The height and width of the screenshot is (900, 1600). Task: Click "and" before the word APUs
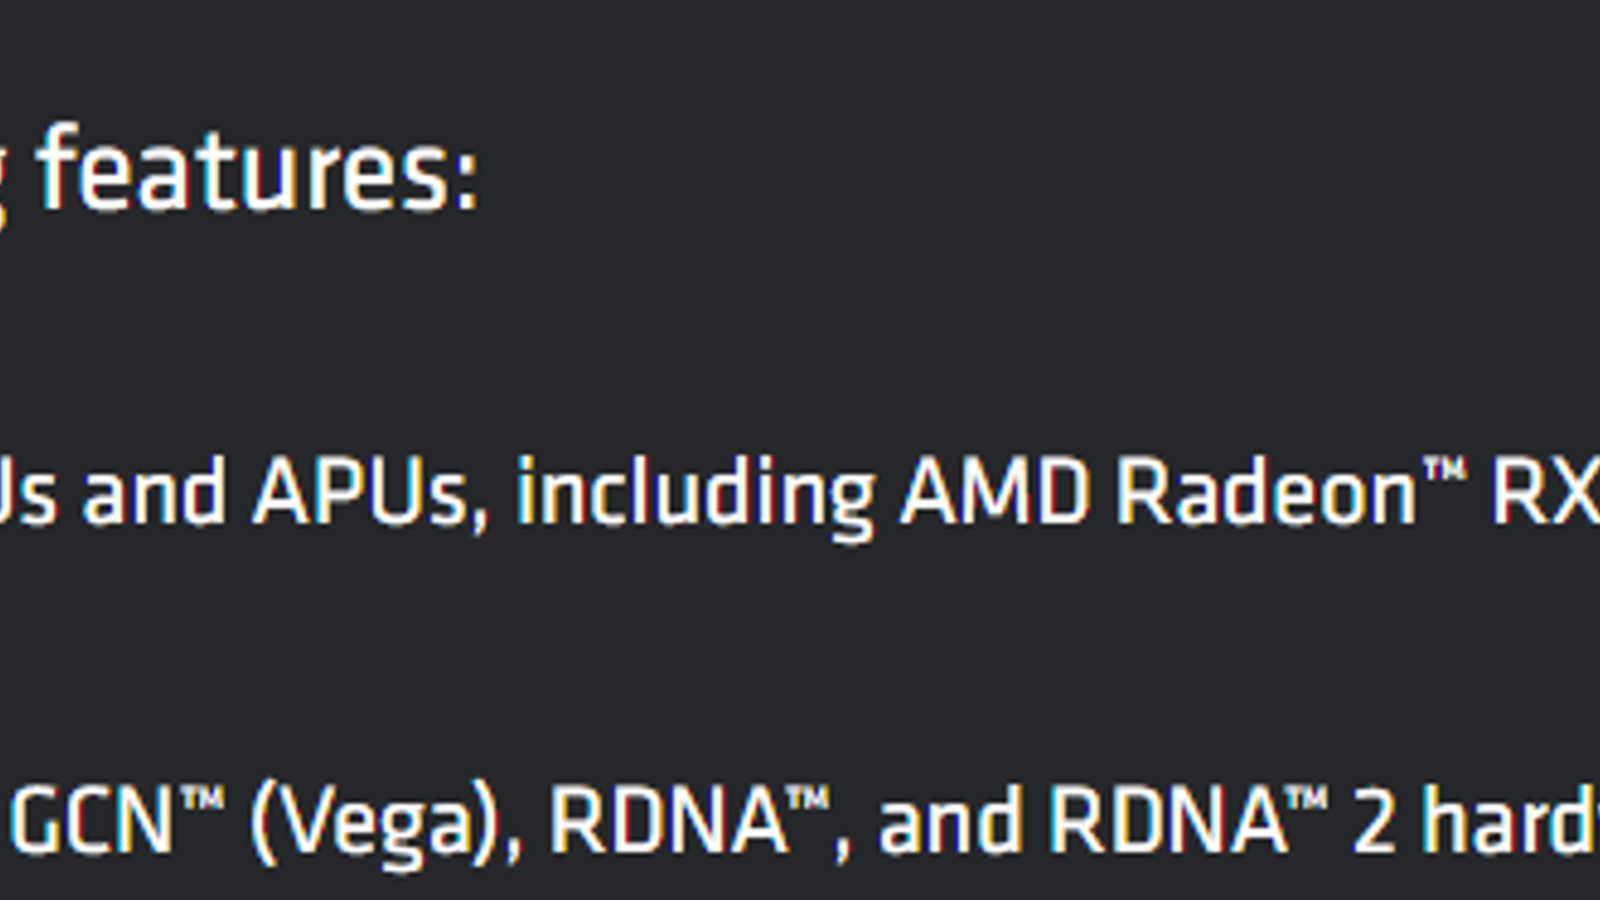(x=153, y=493)
